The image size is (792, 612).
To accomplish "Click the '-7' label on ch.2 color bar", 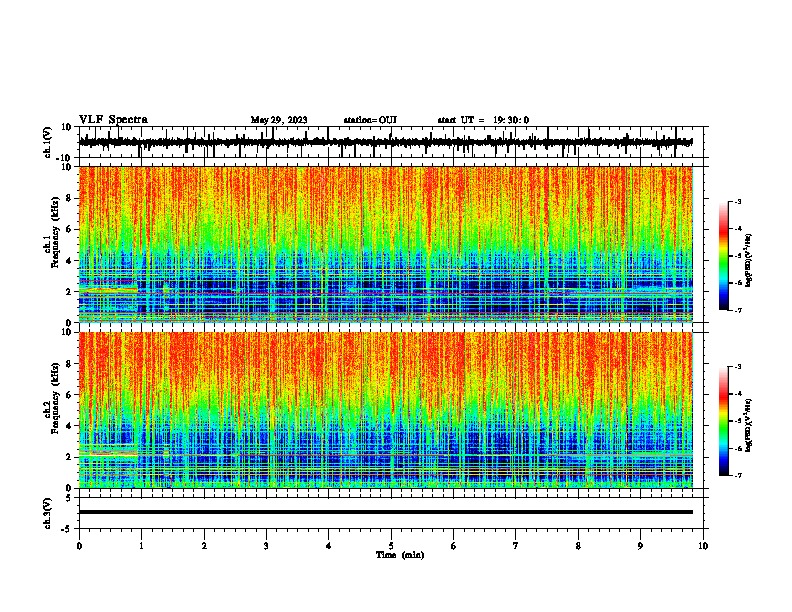I will coord(737,476).
